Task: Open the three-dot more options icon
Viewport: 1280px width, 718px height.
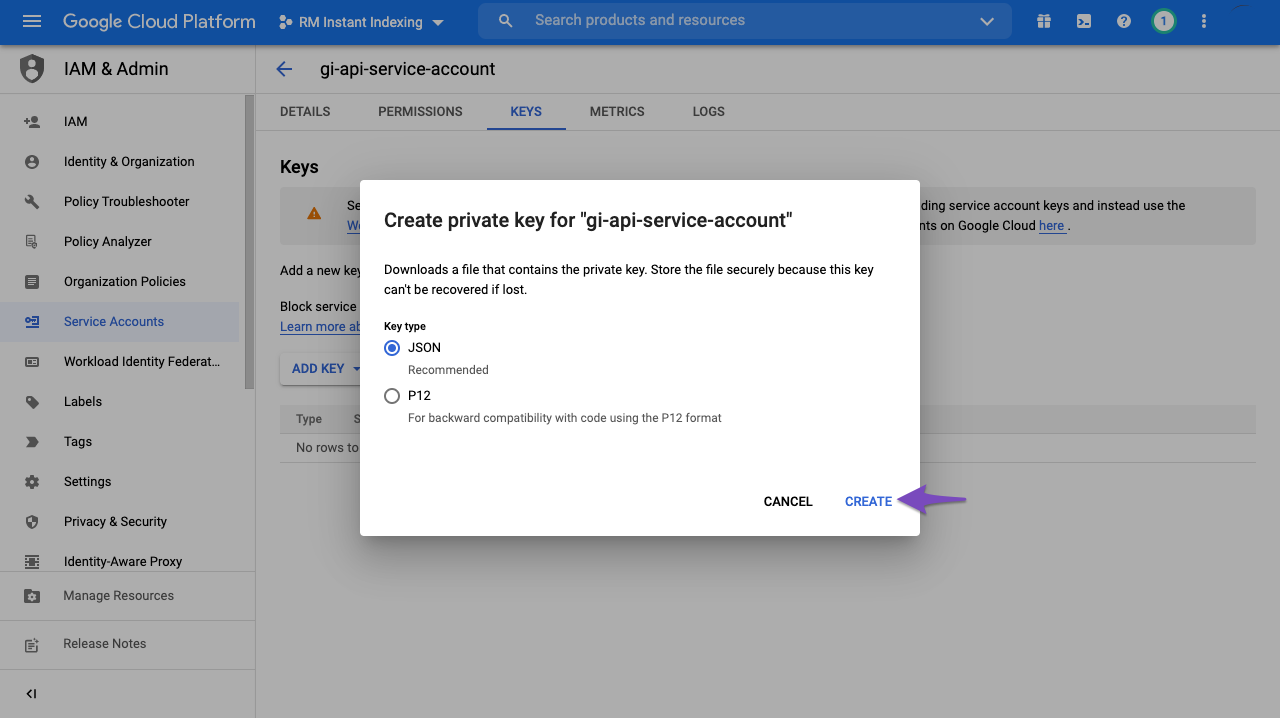Action: point(1203,20)
